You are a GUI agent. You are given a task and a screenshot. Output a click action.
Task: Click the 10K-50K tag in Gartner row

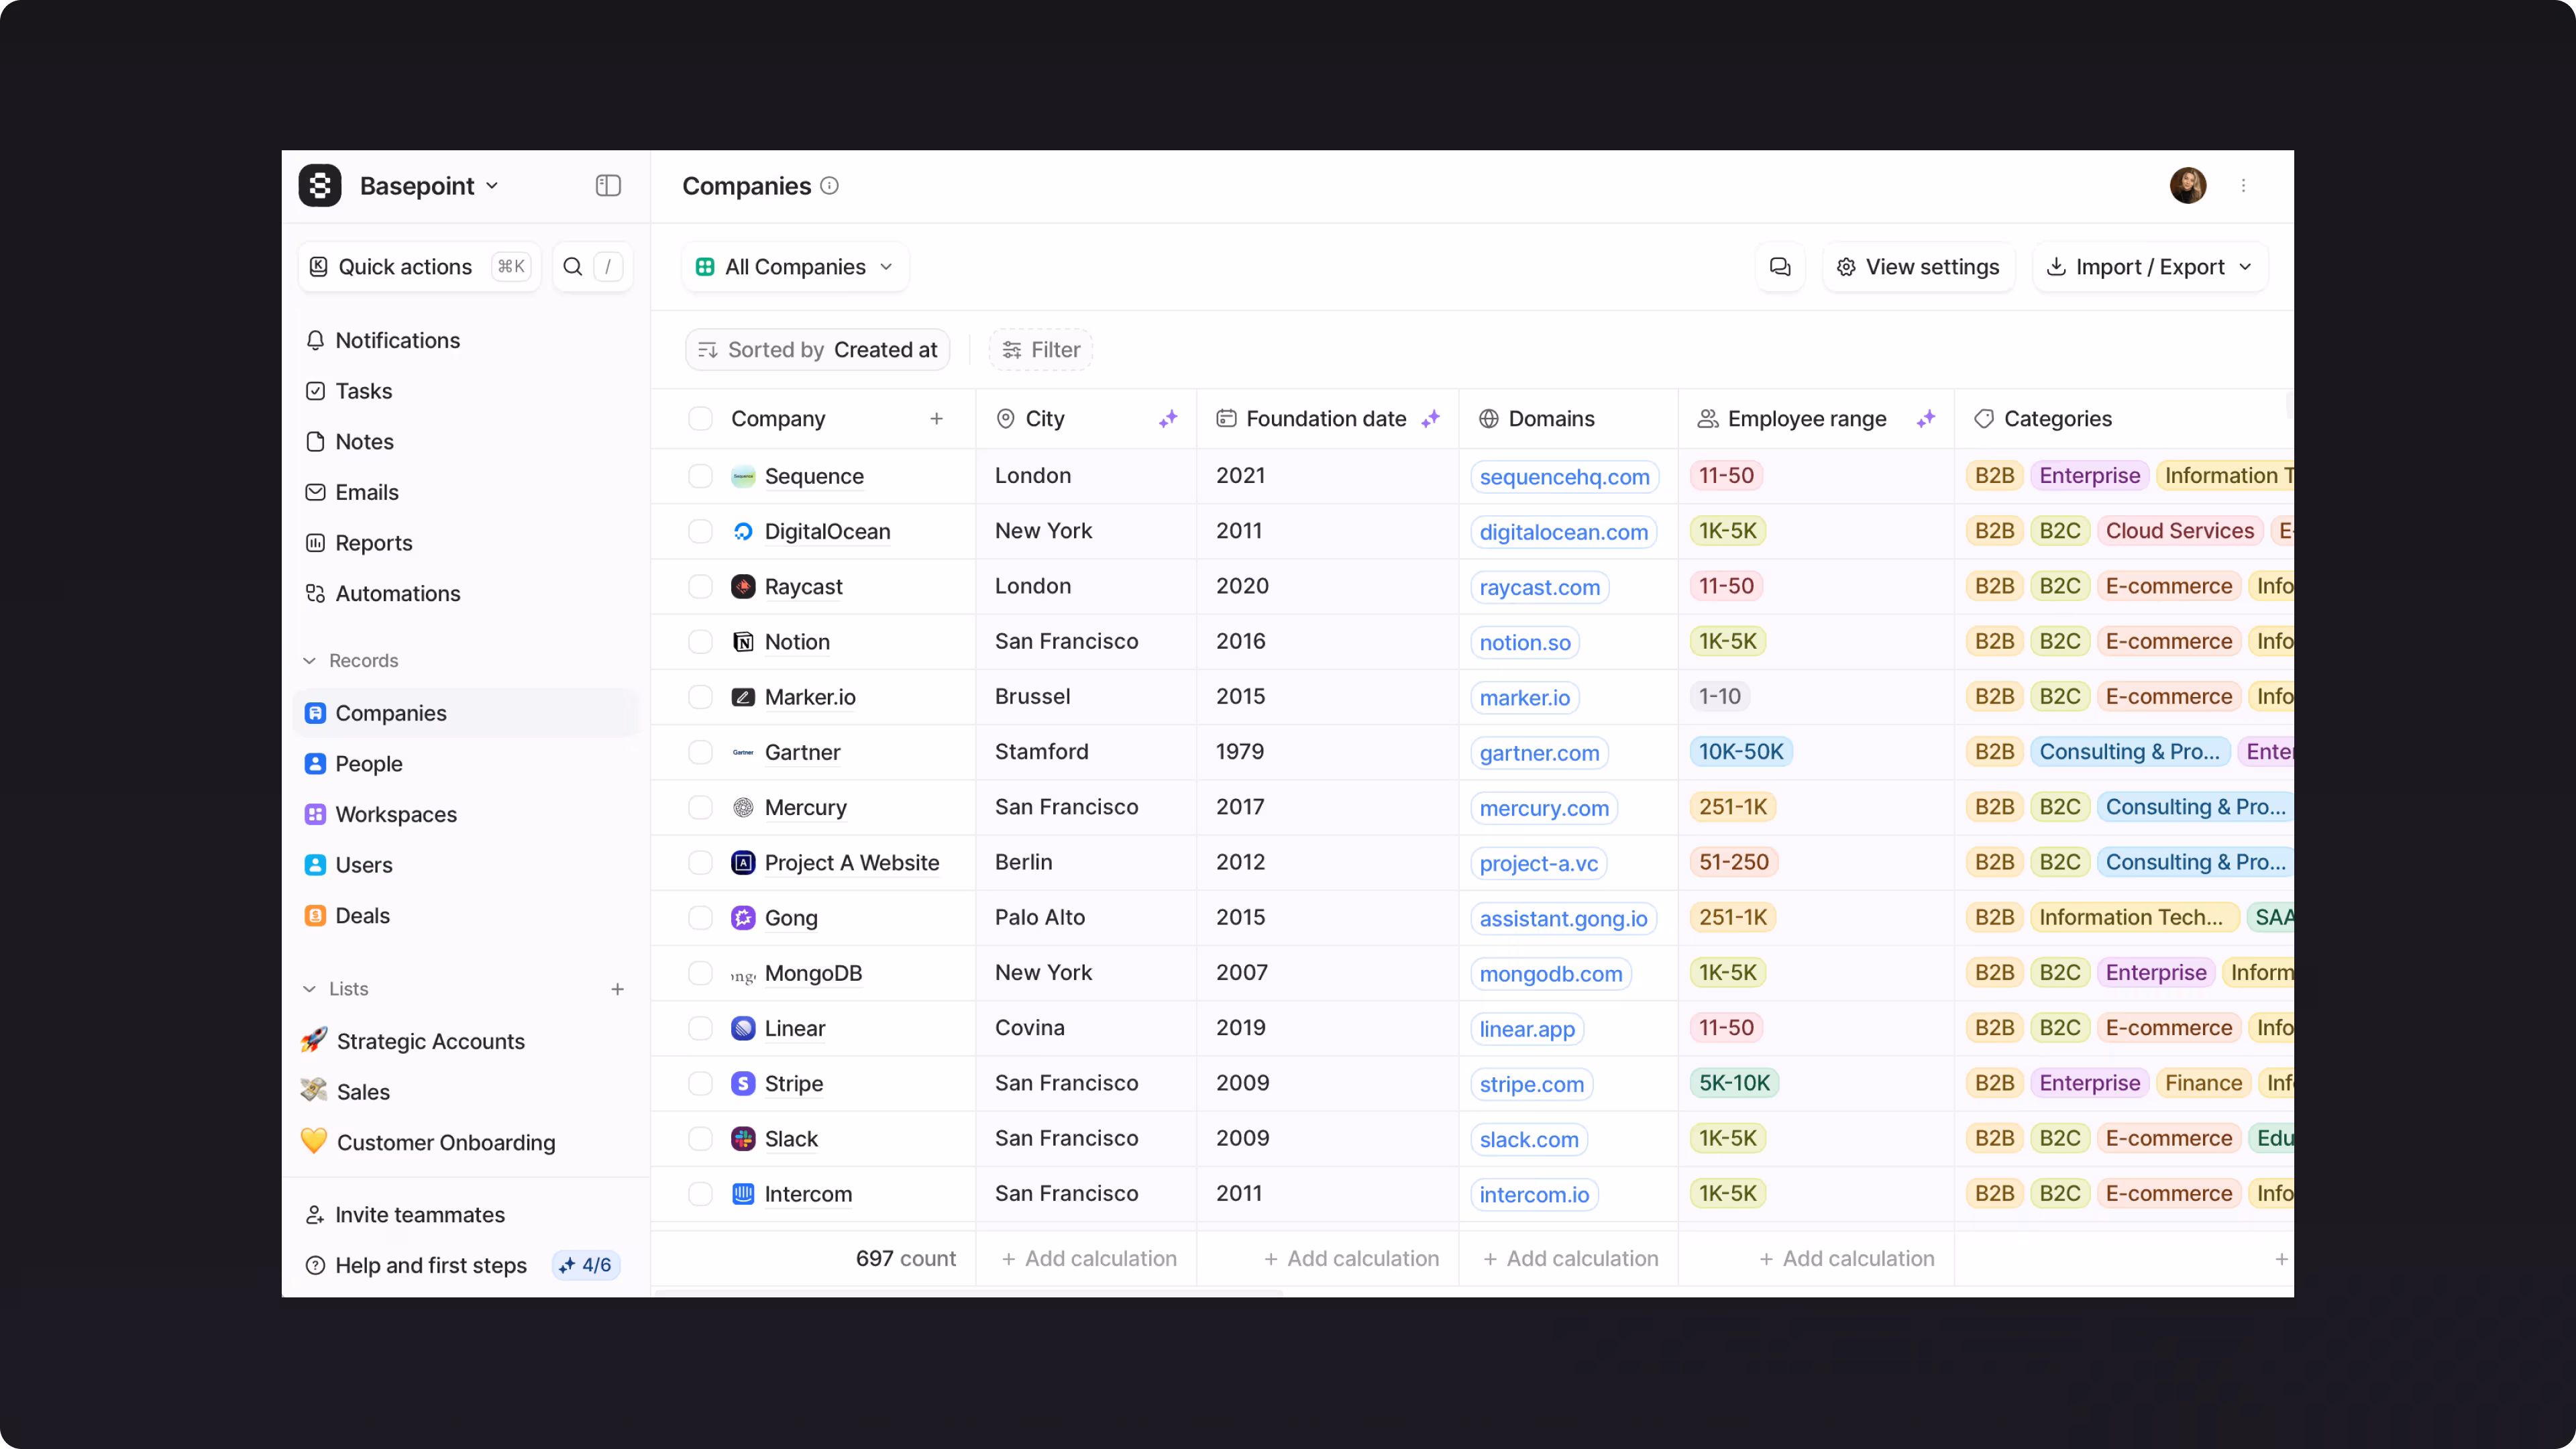(1741, 752)
